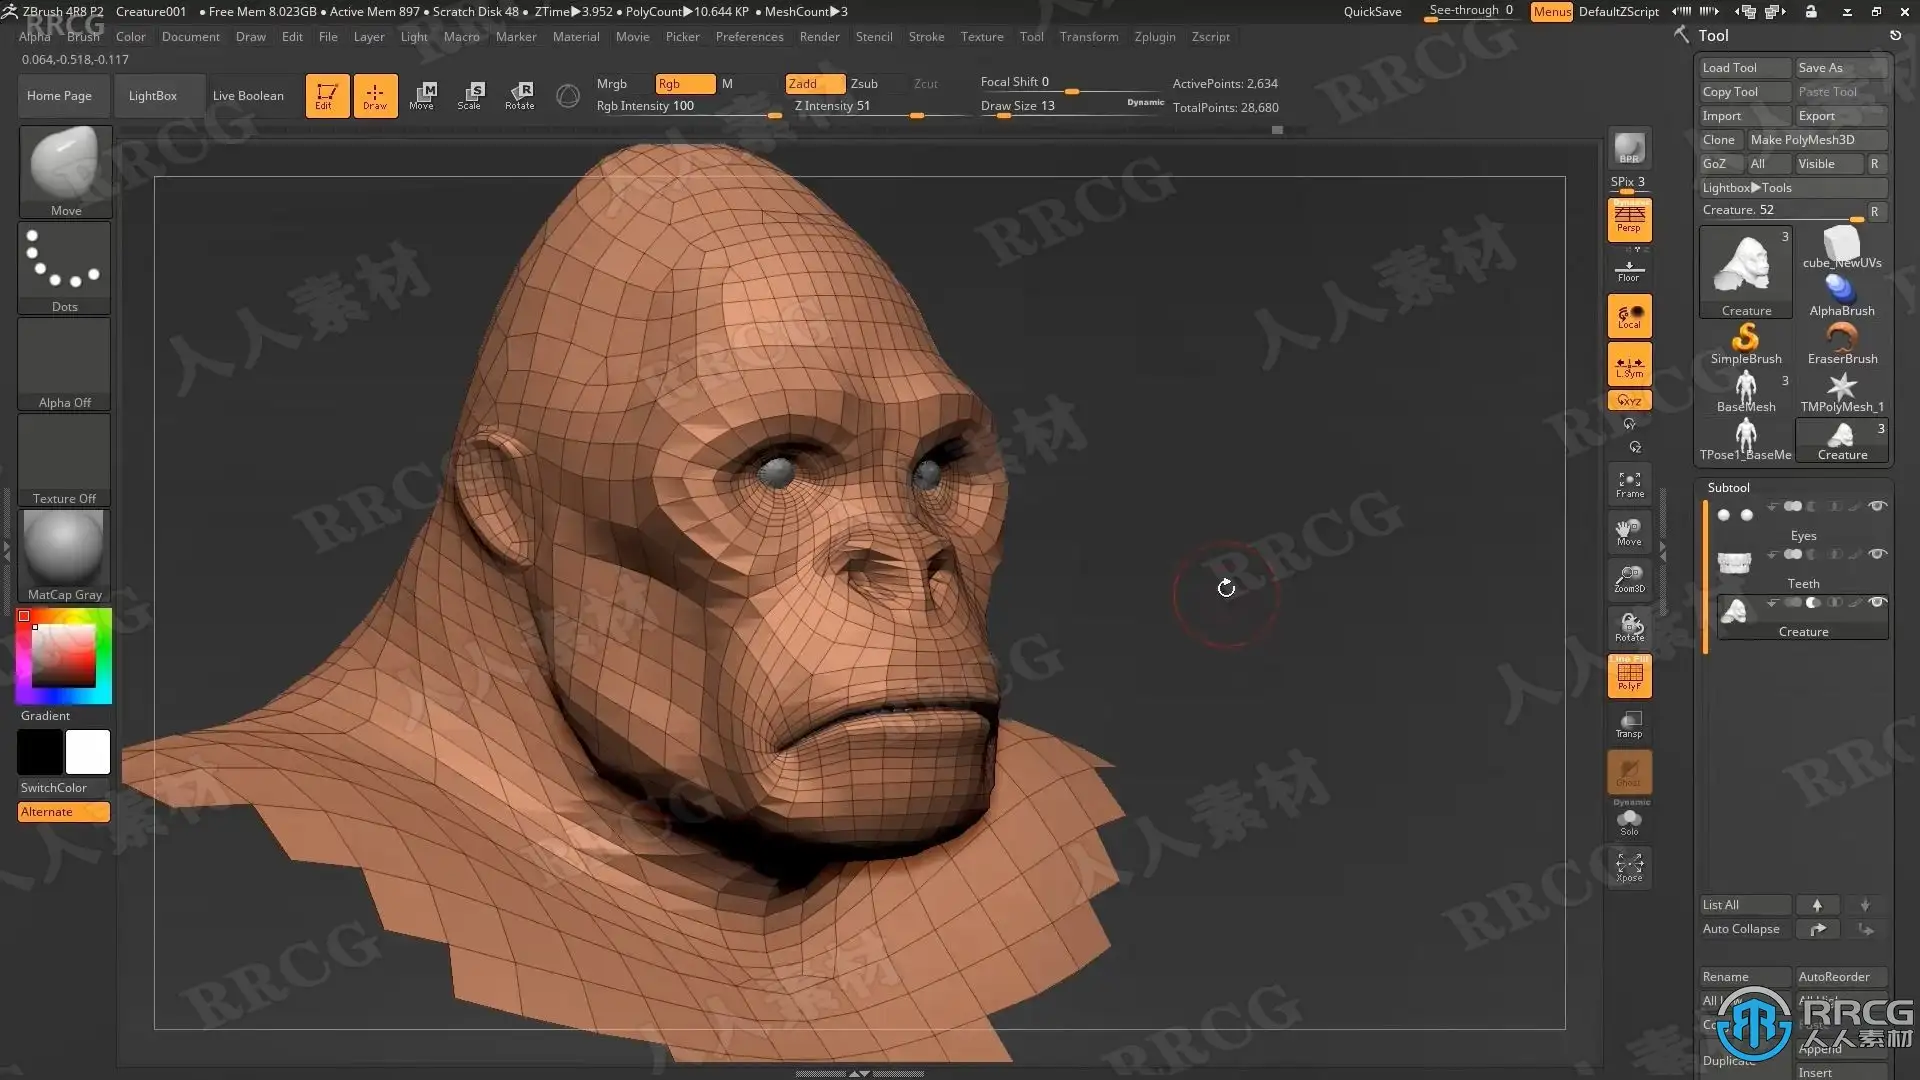Open the Move brush picker
The image size is (1920, 1080).
(65, 170)
